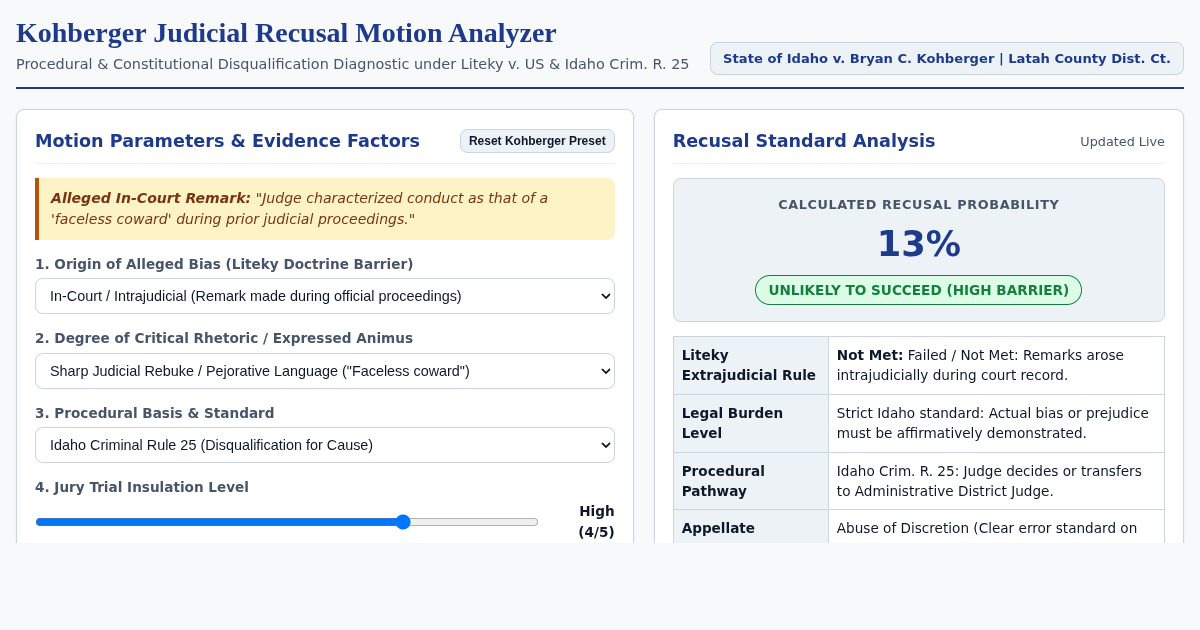Click the Liteky Extrajudicial Rule table cell

pyautogui.click(x=751, y=365)
